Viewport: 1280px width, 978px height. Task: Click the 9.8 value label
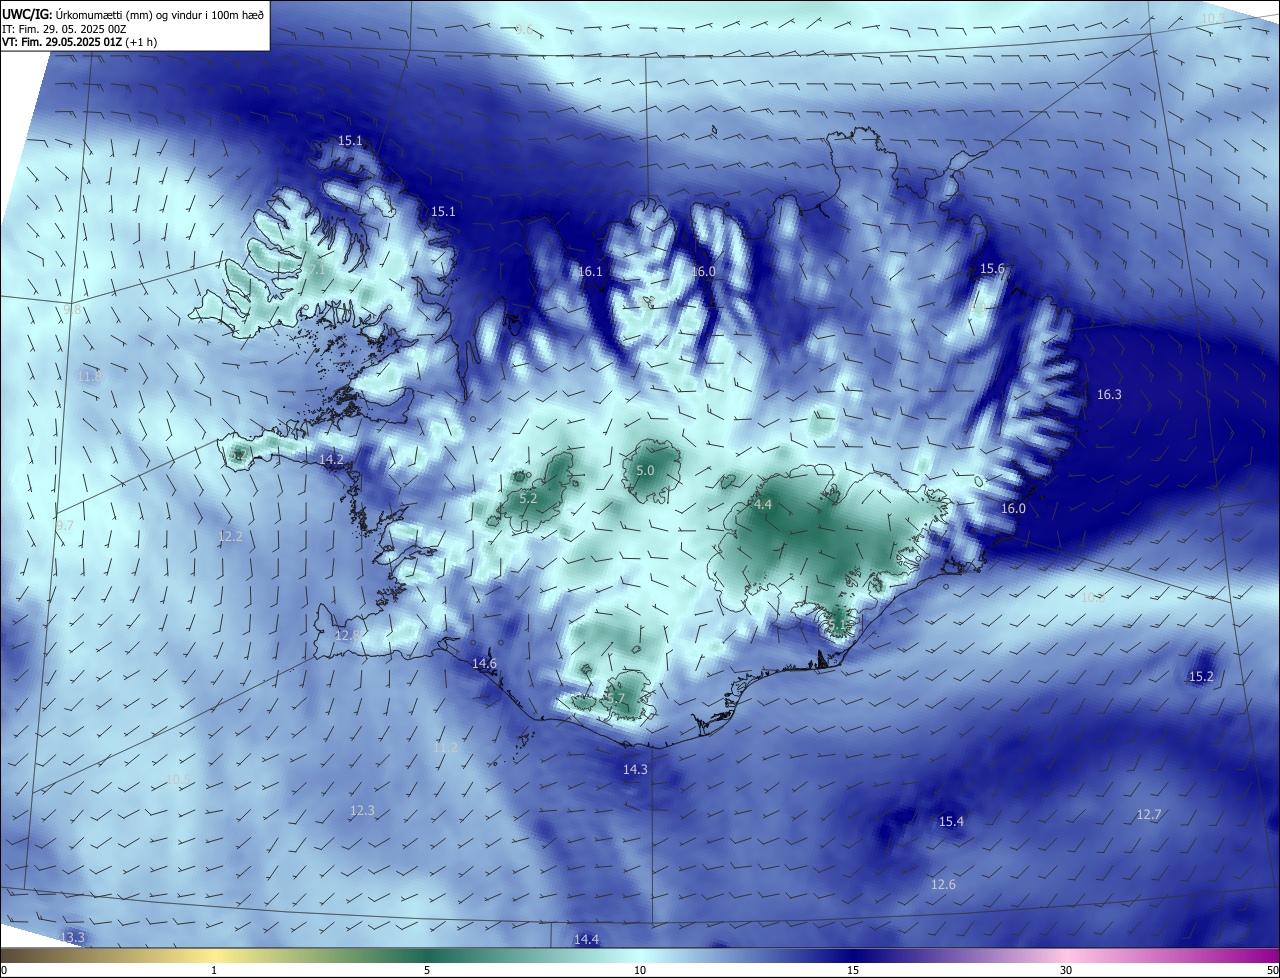(72, 310)
